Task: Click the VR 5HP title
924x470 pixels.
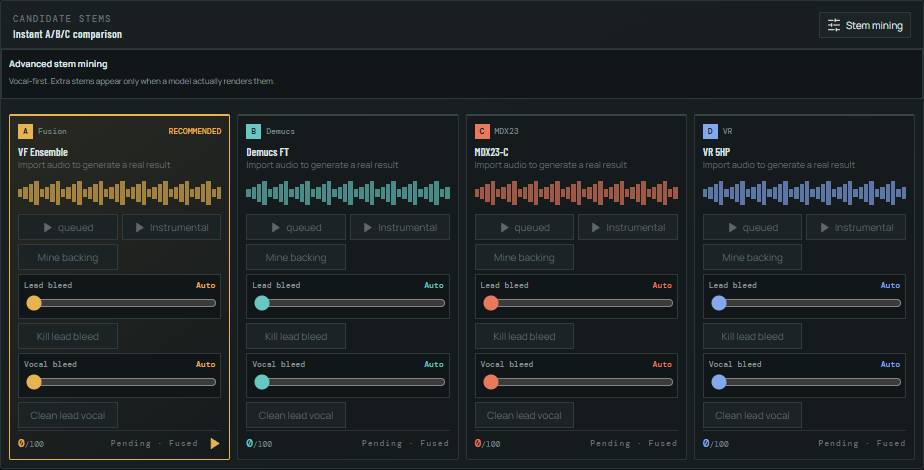Action: 717,152
